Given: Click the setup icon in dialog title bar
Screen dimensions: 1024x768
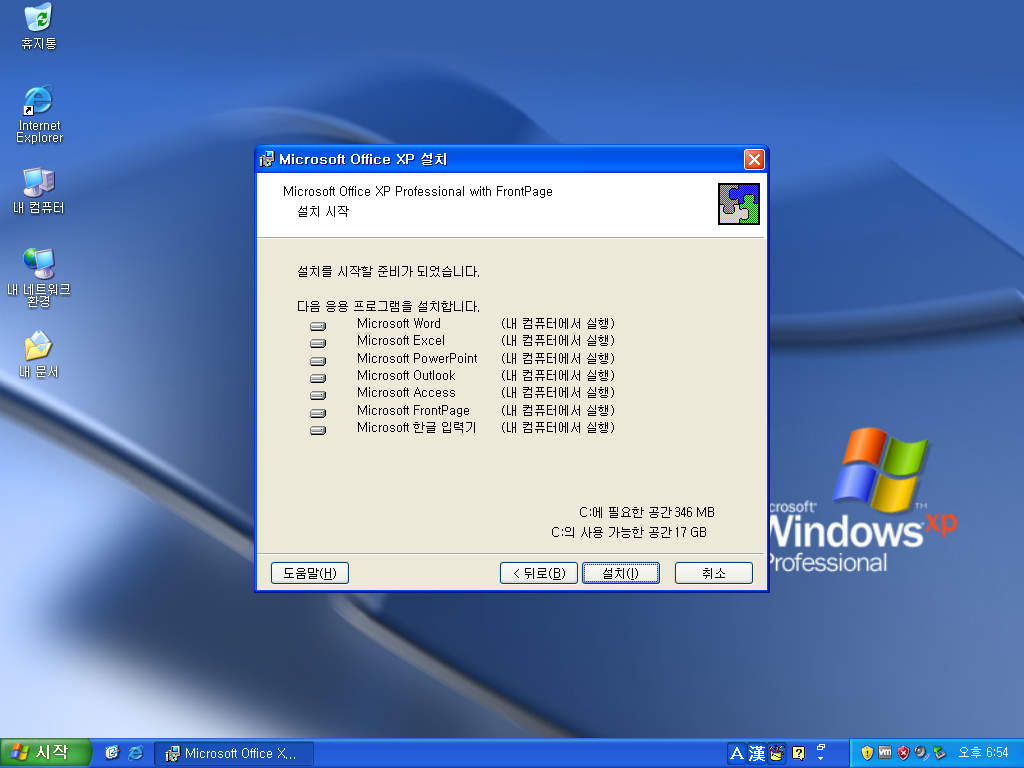Looking at the screenshot, I should [267, 159].
